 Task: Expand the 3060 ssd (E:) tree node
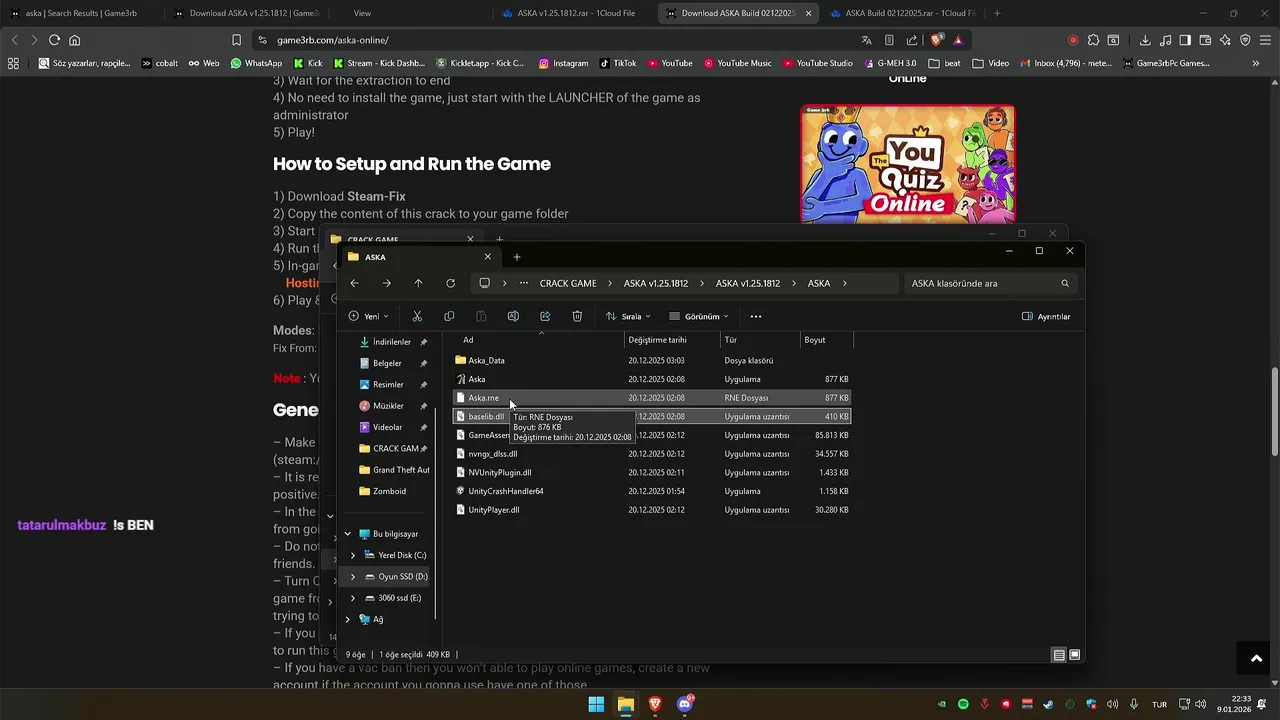click(352, 598)
